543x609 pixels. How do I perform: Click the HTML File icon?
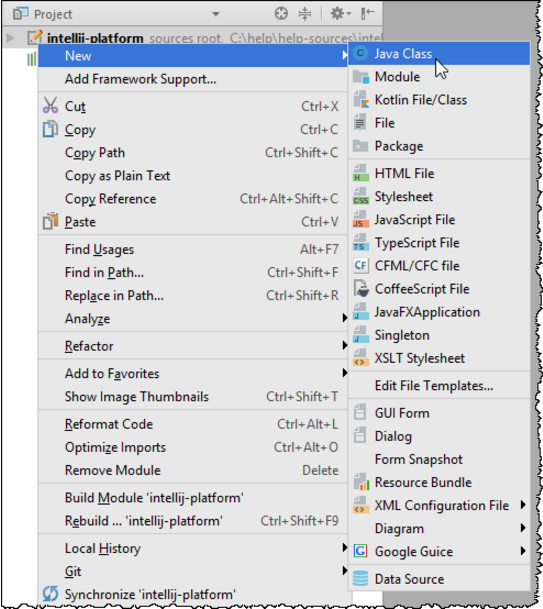click(x=360, y=173)
